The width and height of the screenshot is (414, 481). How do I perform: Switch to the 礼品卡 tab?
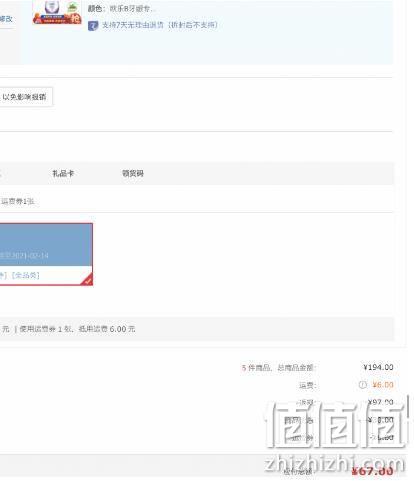click(63, 173)
